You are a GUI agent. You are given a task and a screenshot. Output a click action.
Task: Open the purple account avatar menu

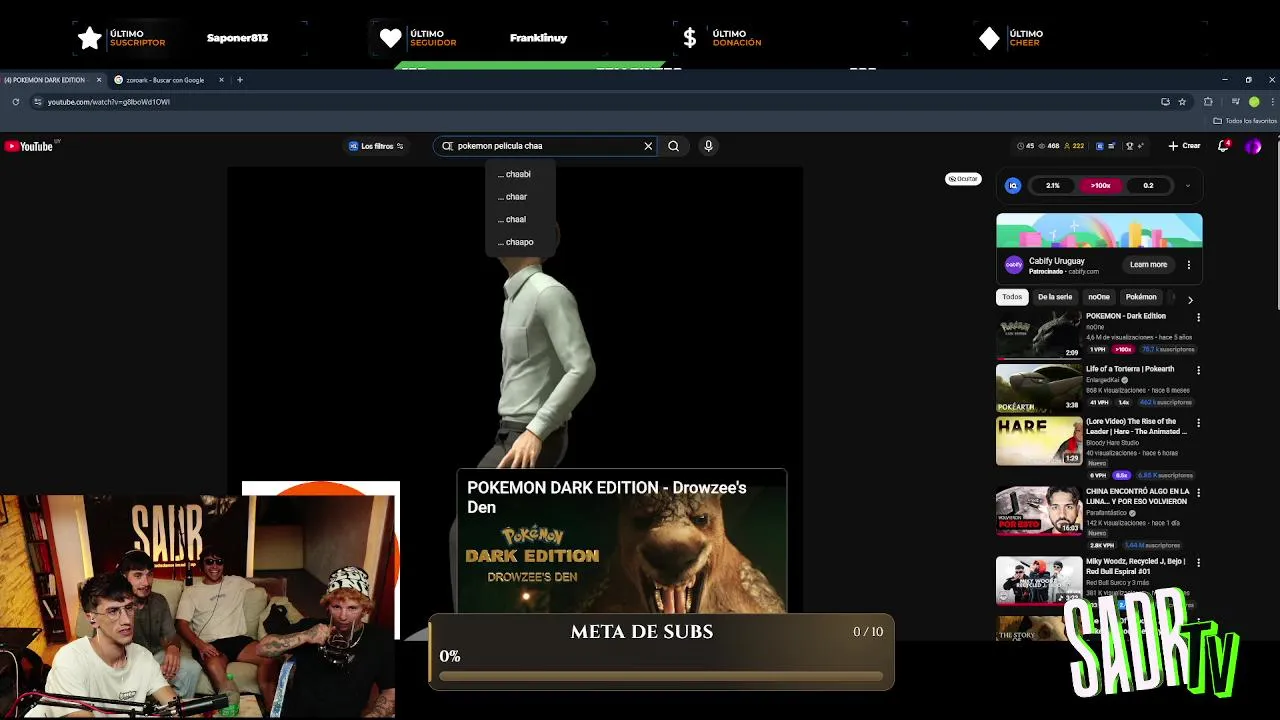[1253, 146]
